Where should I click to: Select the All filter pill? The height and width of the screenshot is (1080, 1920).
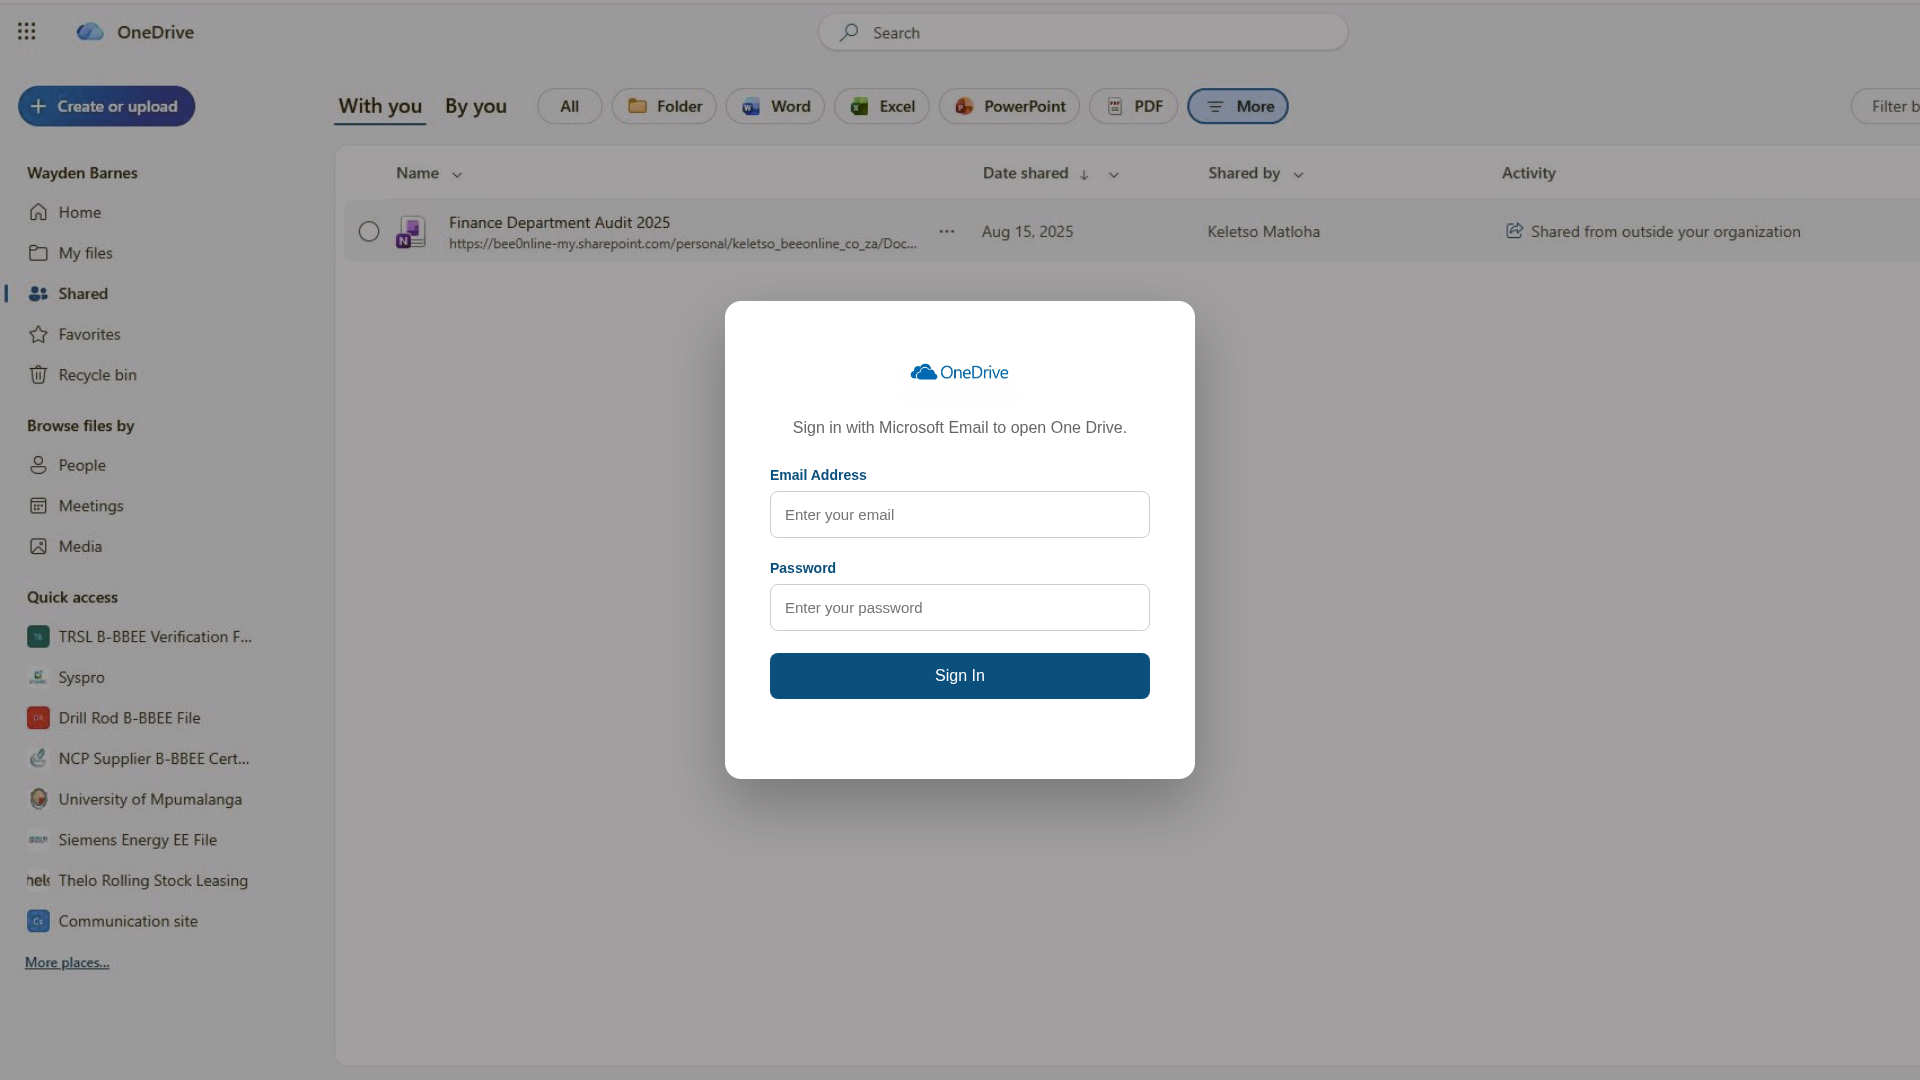coord(570,106)
